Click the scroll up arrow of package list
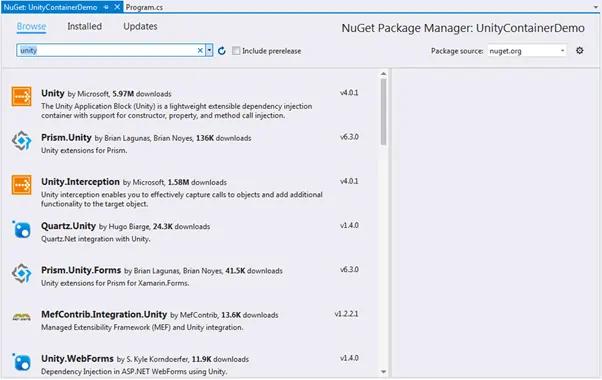602x380 pixels. [x=383, y=74]
